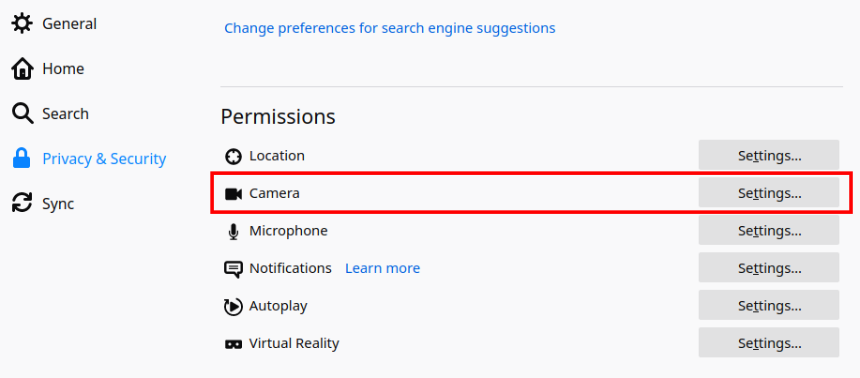Screen dimensions: 860x378
Task: Click the General gear icon
Action: pyautogui.click(x=22, y=24)
